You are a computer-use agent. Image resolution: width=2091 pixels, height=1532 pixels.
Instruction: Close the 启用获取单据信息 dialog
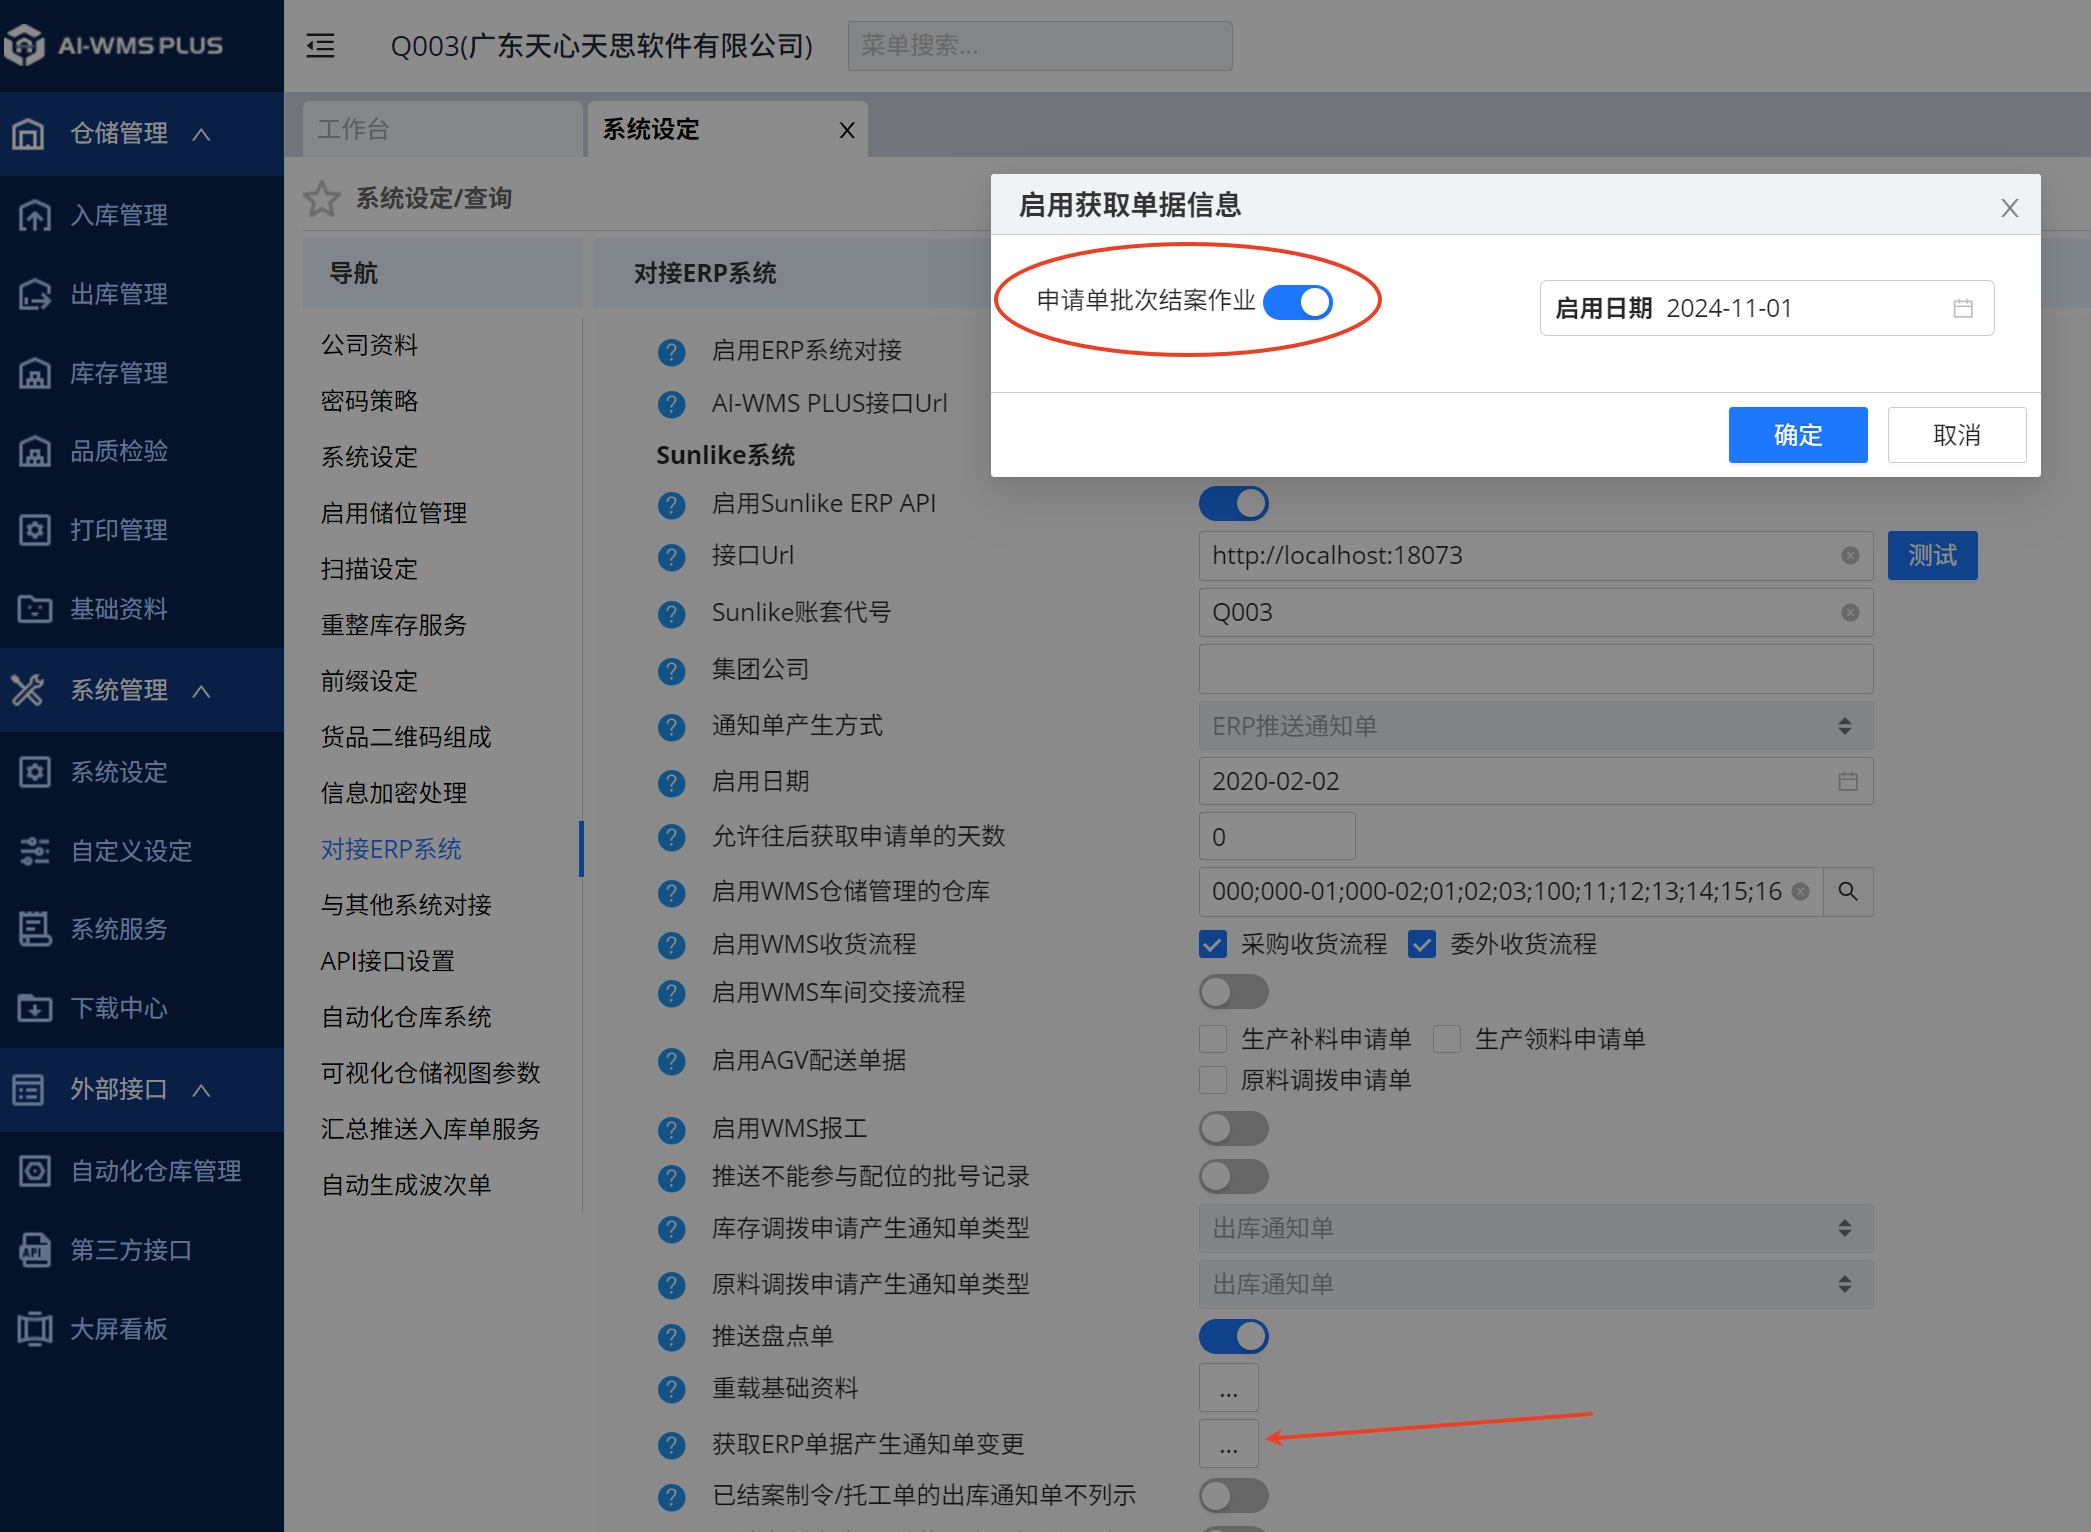click(x=2009, y=208)
